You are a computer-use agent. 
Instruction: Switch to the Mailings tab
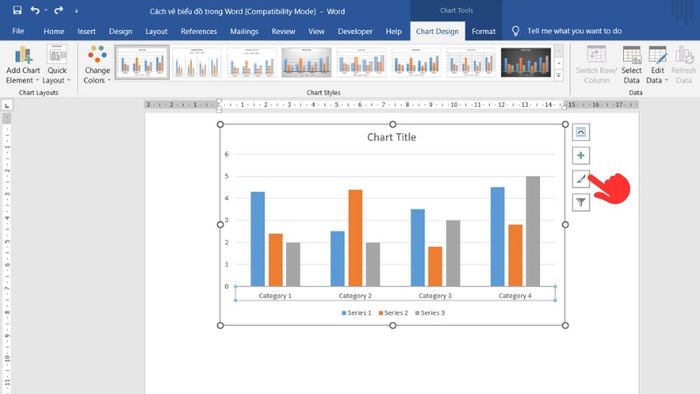pyautogui.click(x=244, y=31)
